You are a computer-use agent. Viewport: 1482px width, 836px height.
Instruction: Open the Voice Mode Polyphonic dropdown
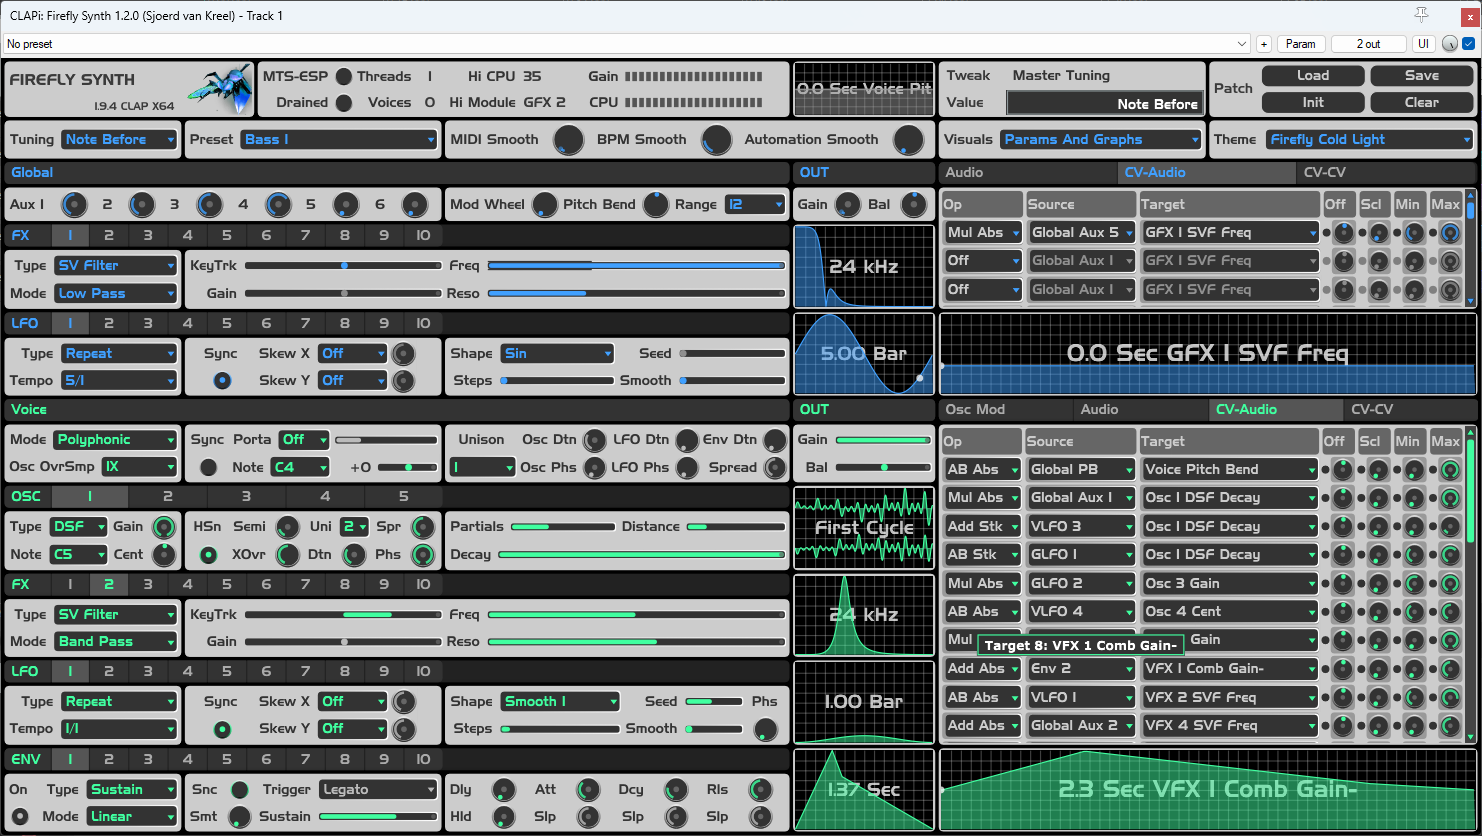point(115,440)
